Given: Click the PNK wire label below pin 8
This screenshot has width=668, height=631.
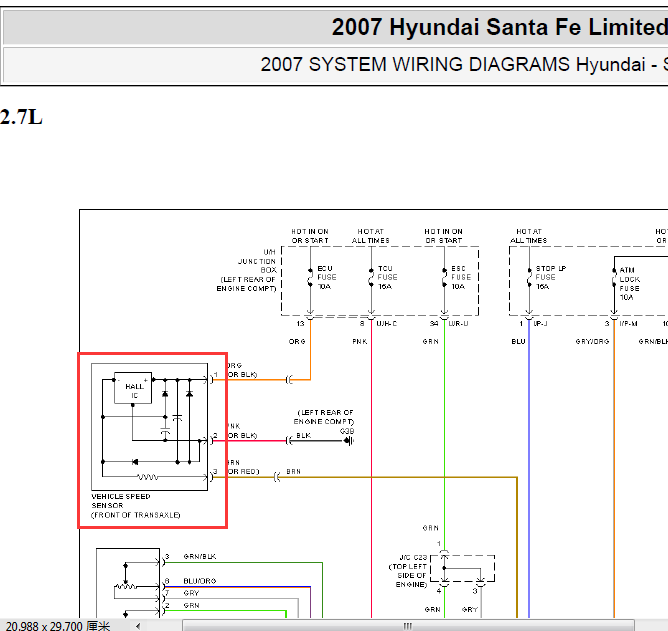Looking at the screenshot, I should [x=360, y=341].
